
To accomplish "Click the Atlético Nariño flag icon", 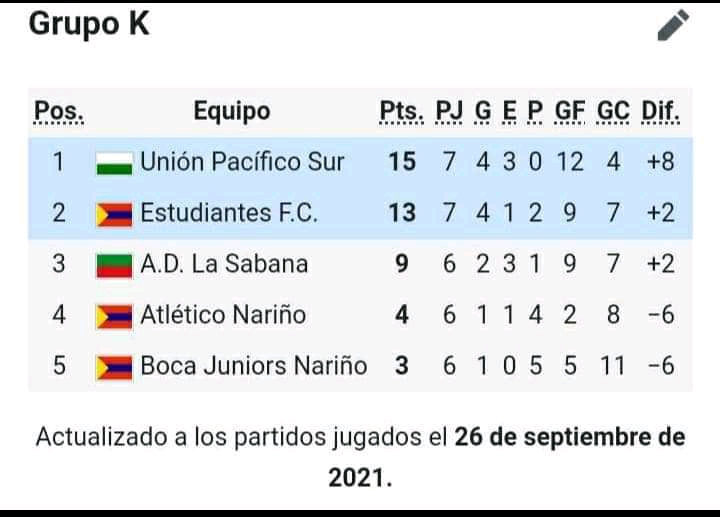I will click(x=114, y=317).
